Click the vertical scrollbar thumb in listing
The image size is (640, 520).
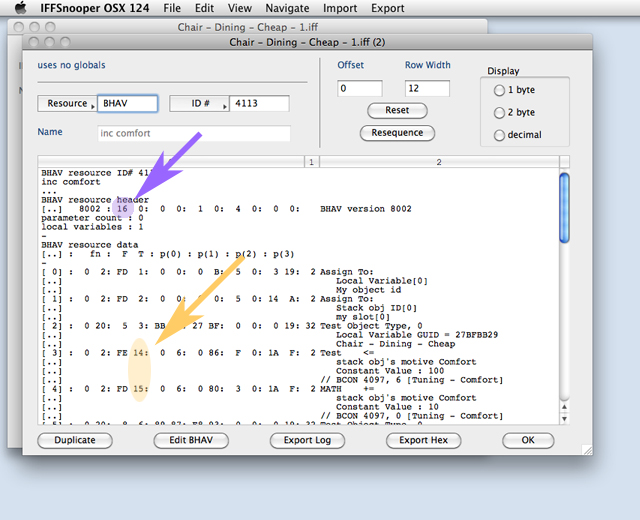point(564,208)
